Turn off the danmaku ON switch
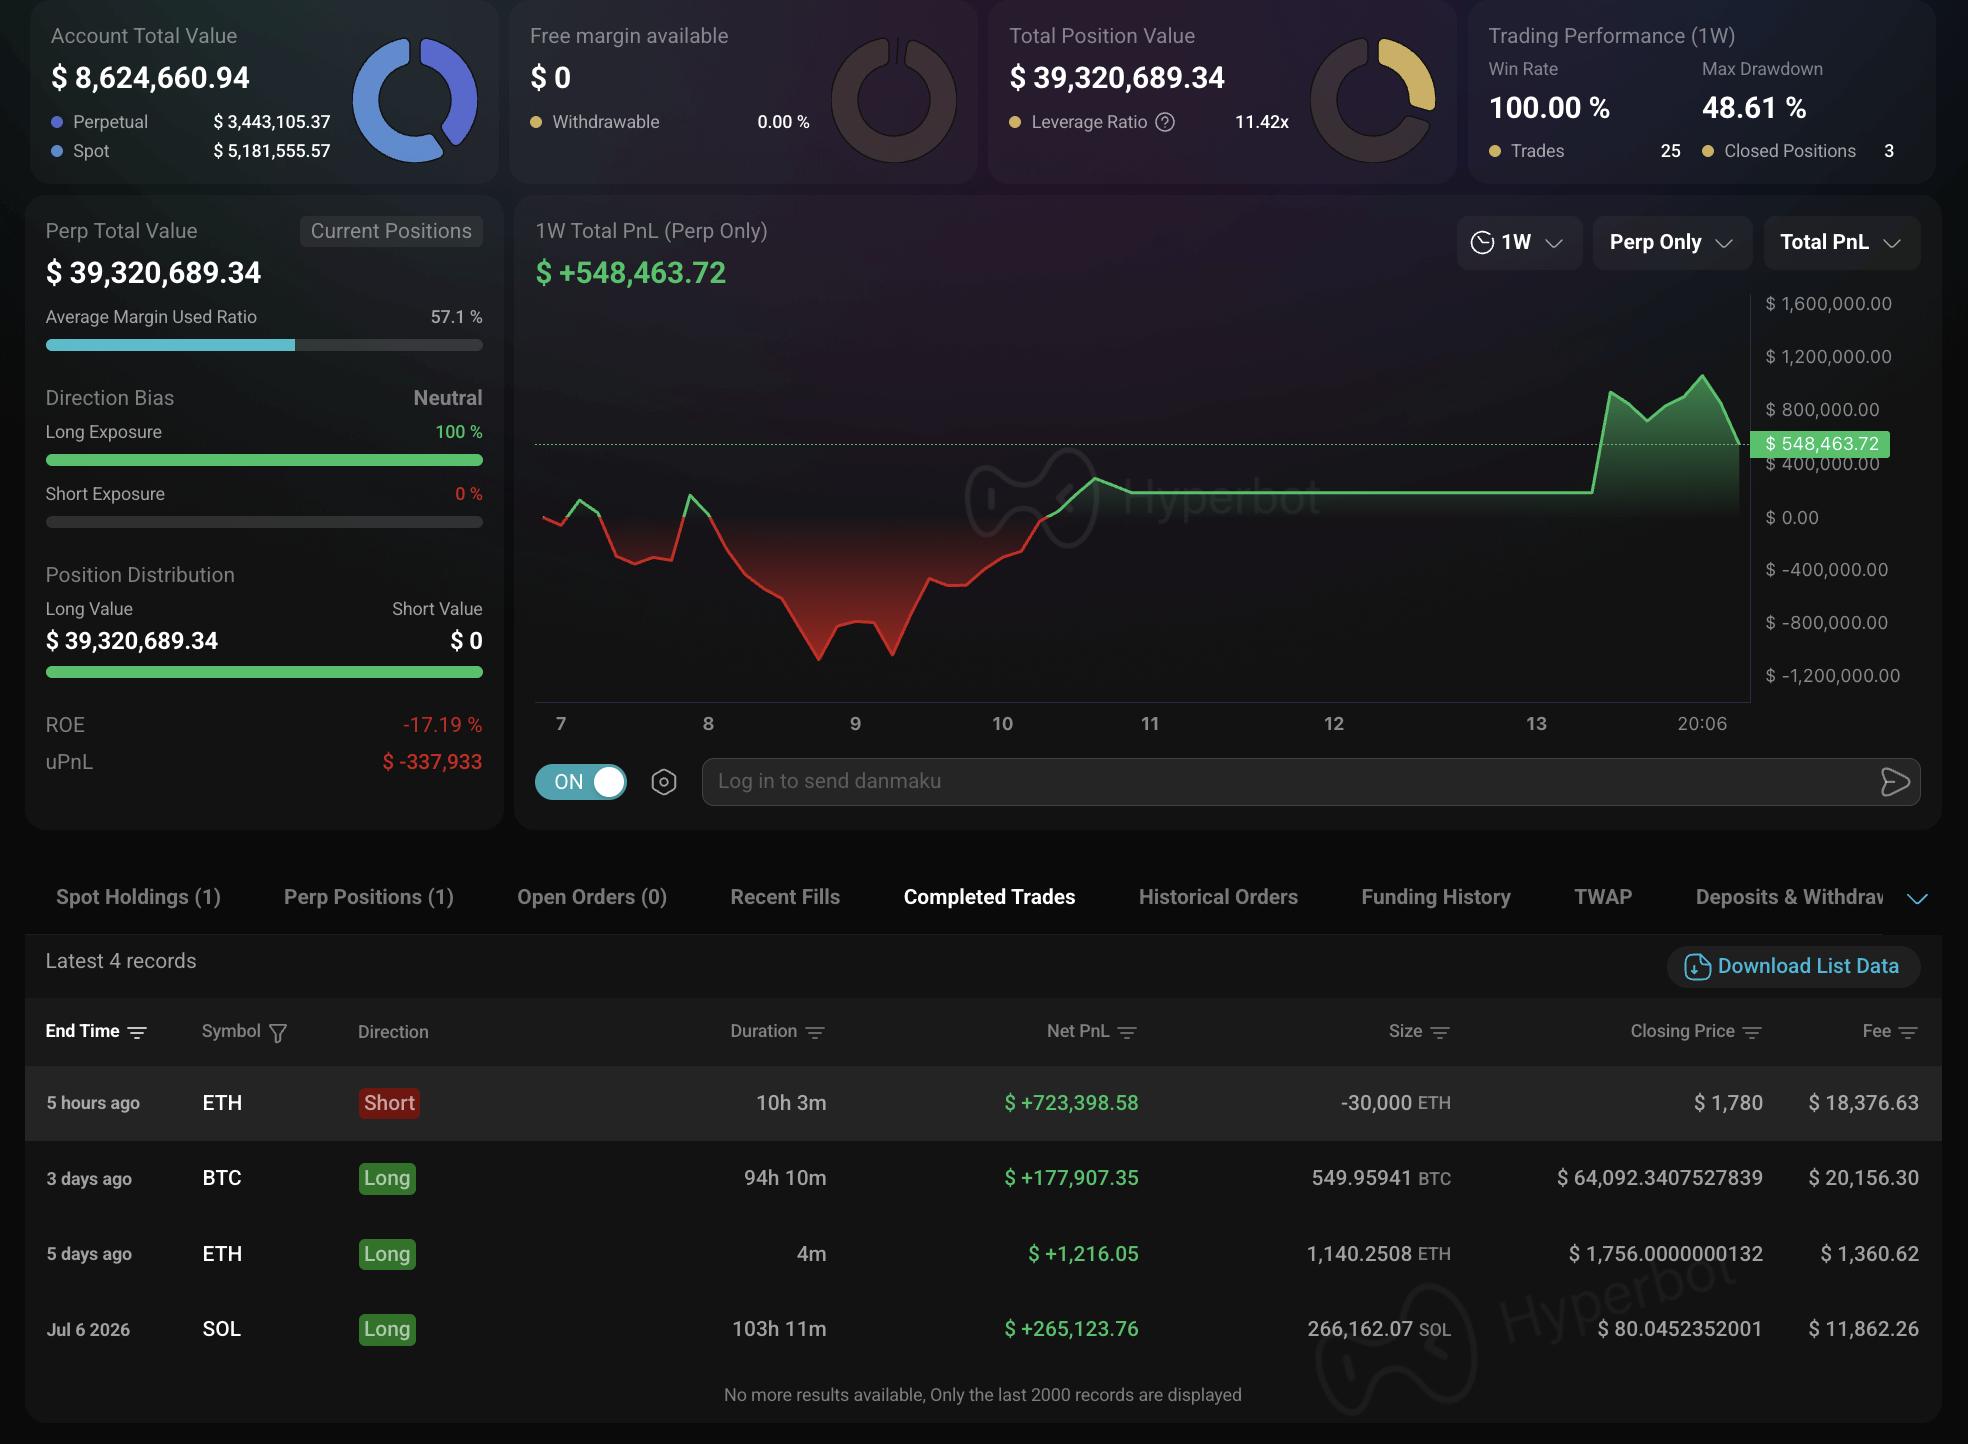Screen dimensions: 1968x1444 (581, 782)
